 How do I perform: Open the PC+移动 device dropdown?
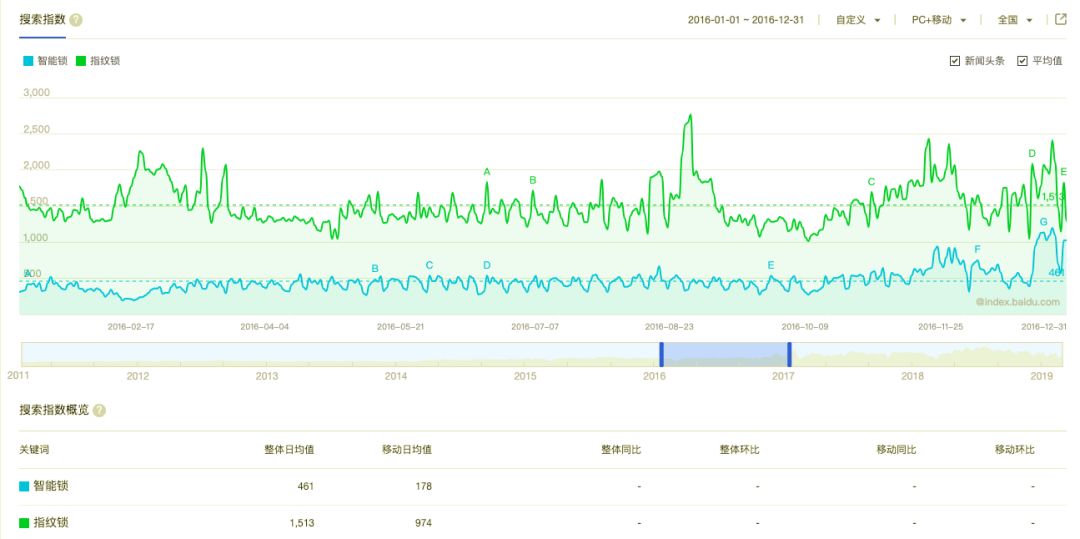coord(939,20)
